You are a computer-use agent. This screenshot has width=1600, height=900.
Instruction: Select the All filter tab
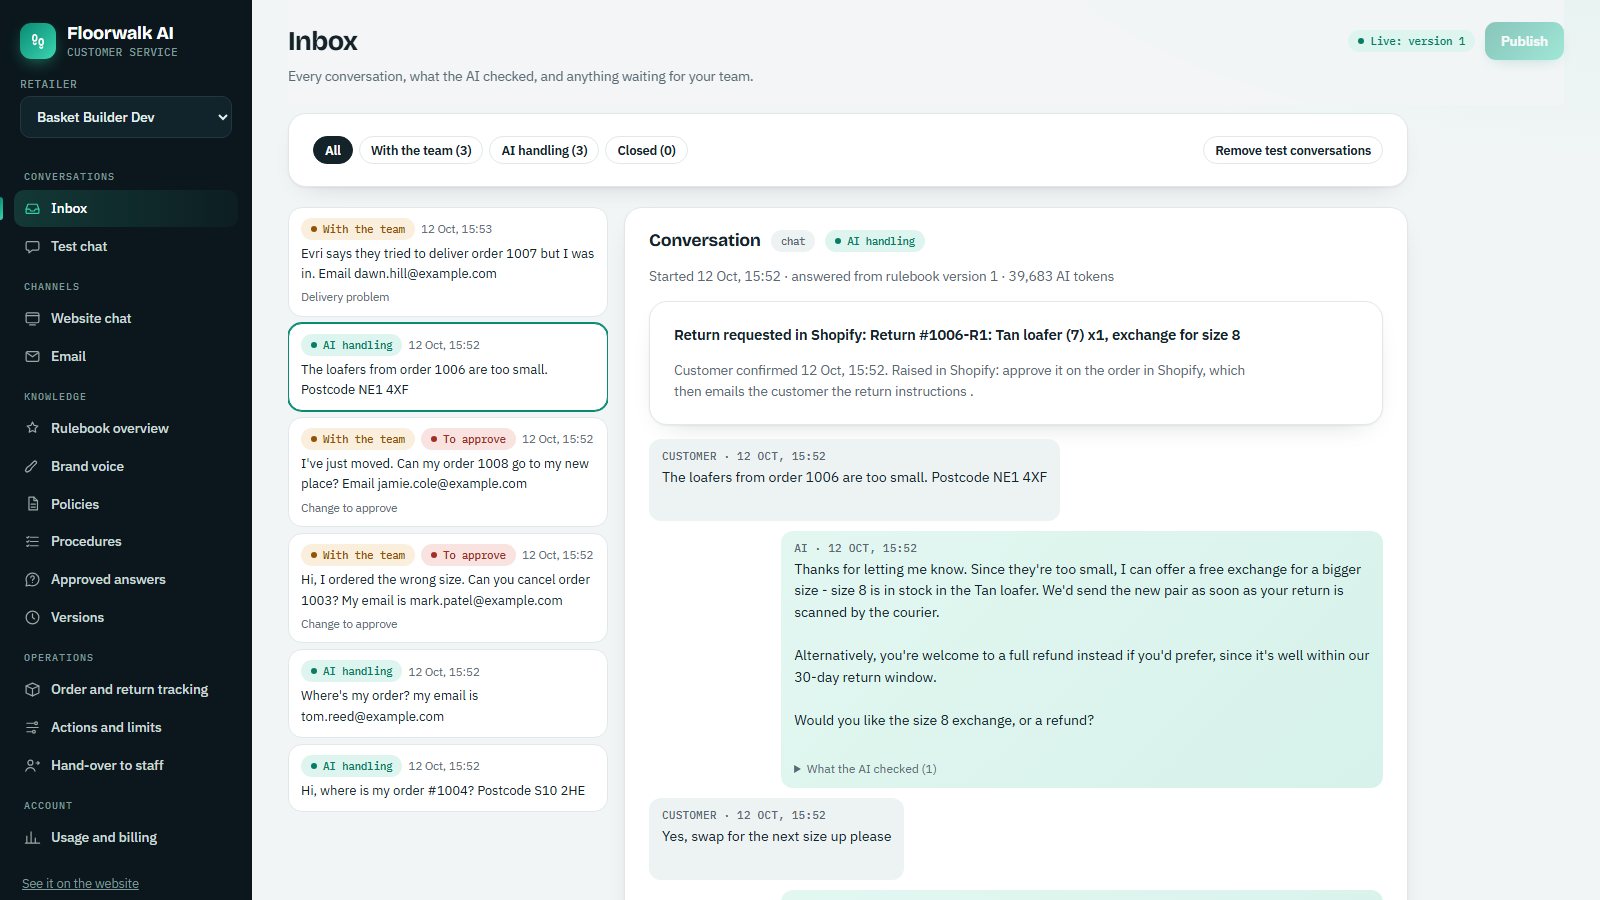click(333, 150)
